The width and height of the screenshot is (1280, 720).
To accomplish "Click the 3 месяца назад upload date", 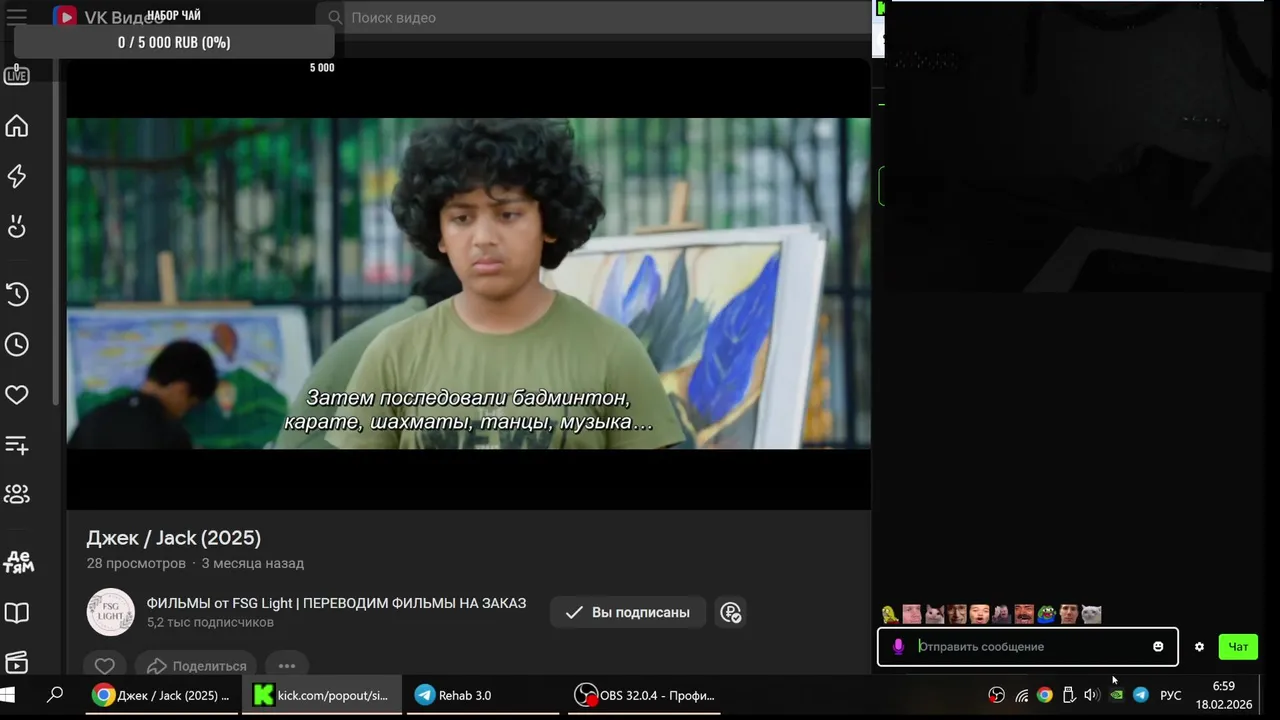I will pyautogui.click(x=253, y=563).
